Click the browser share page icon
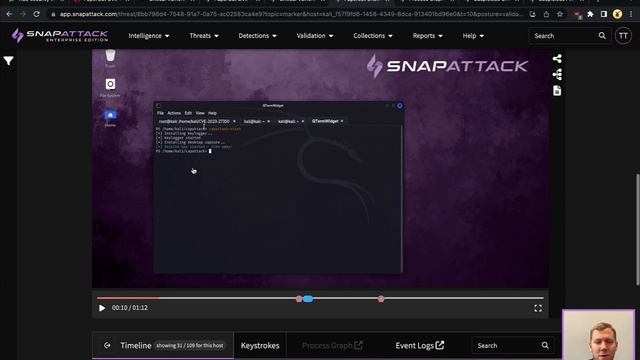Screen dimensions: 640x360 [x=546, y=14]
